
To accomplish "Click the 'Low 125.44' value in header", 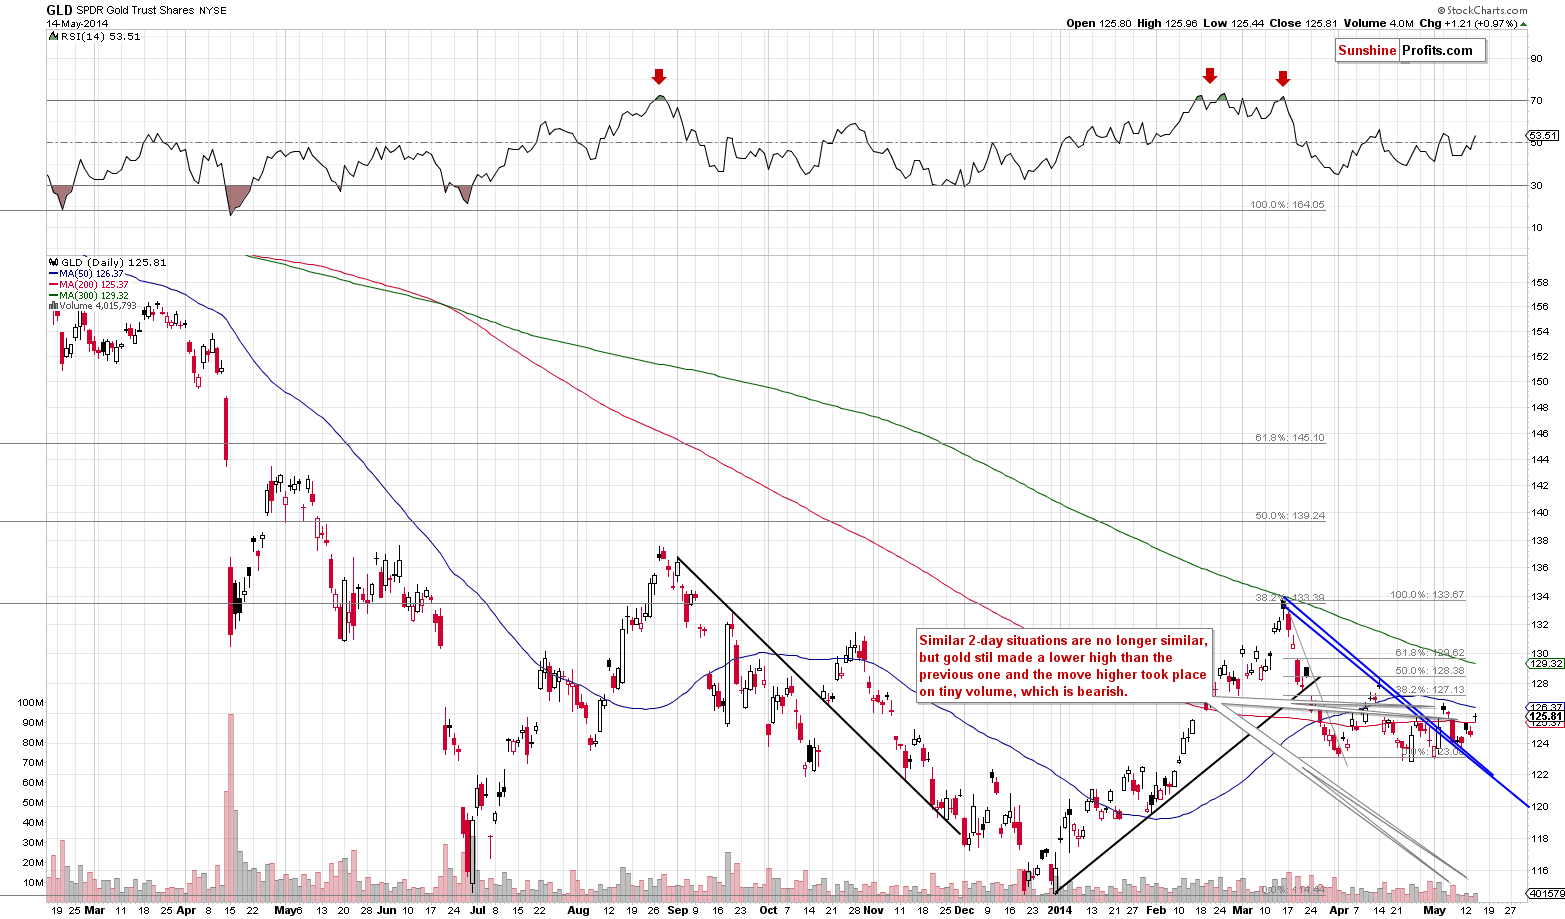I will tap(1236, 23).
